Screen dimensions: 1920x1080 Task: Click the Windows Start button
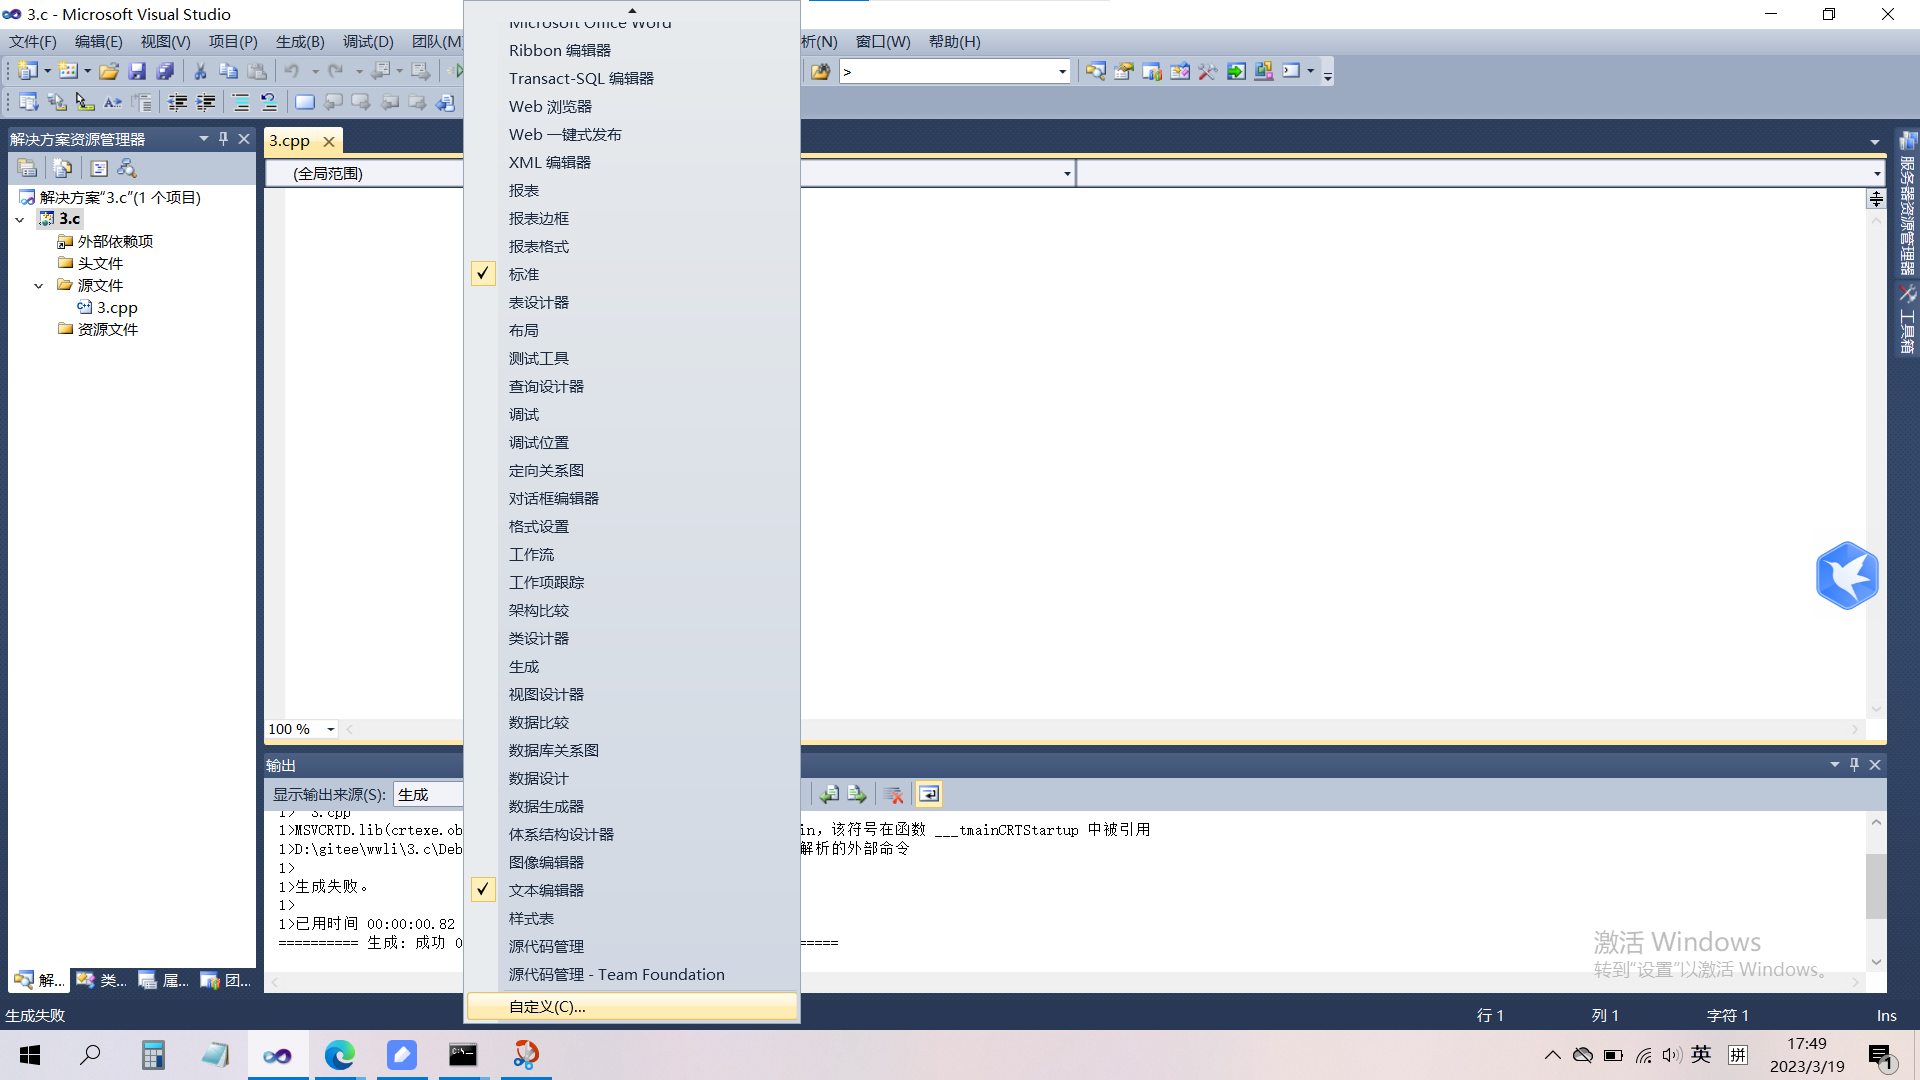(29, 1055)
